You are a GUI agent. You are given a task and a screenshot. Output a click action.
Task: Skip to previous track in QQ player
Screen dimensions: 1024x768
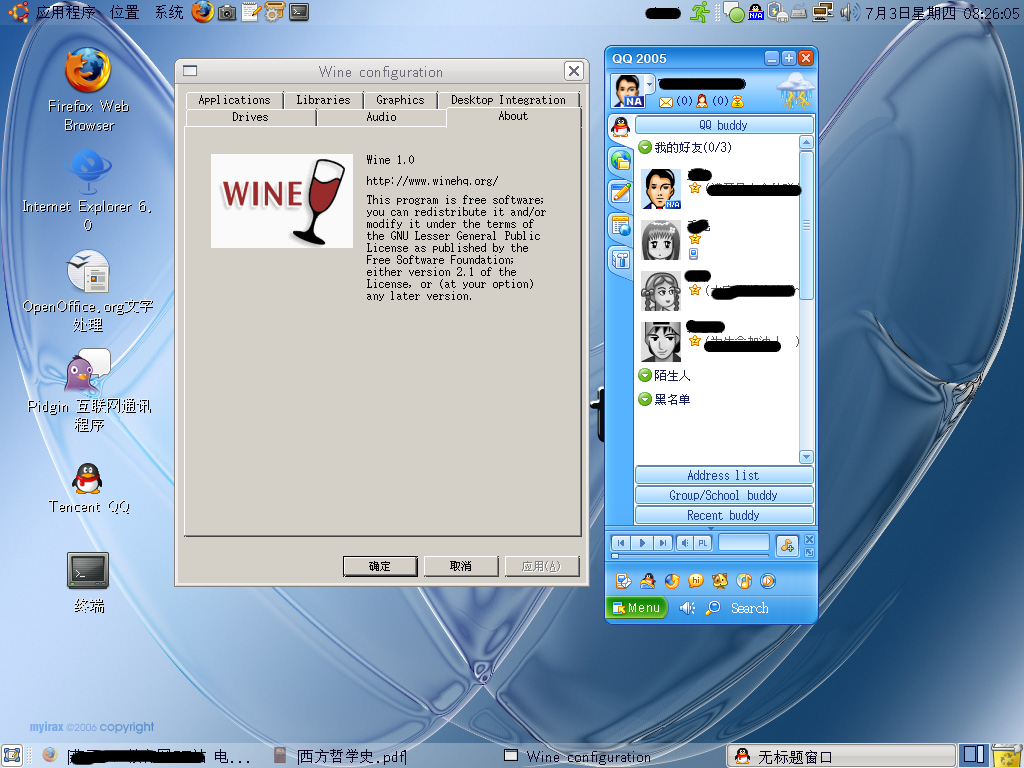point(621,543)
